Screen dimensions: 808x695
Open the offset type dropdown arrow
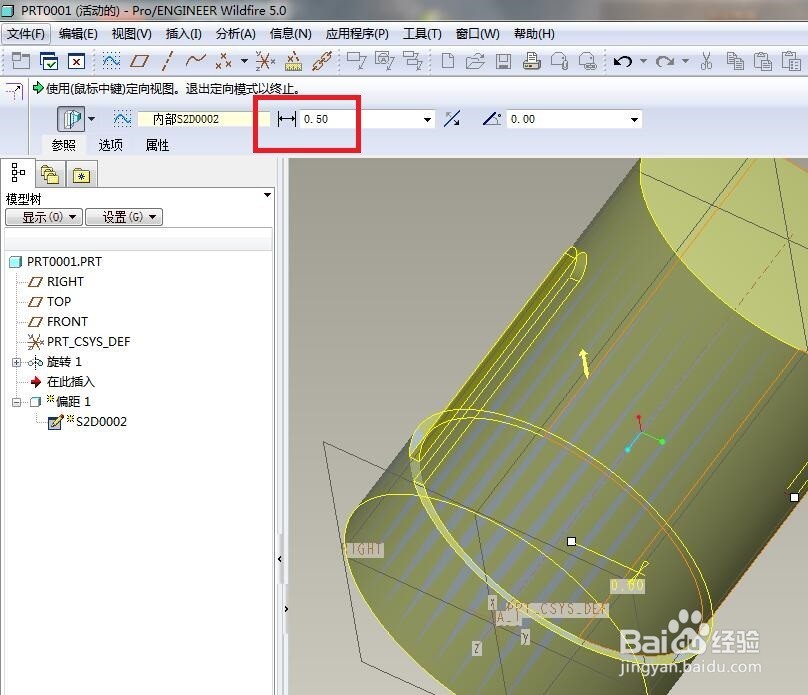pyautogui.click(x=91, y=119)
